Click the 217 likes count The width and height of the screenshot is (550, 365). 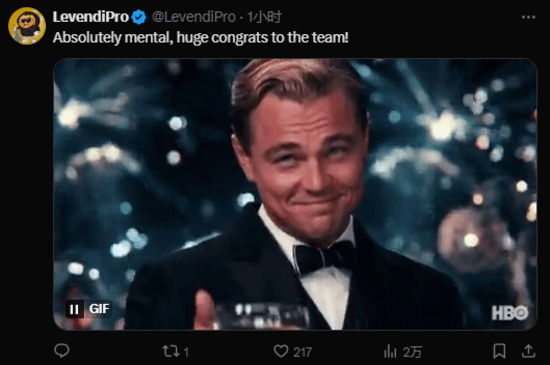pyautogui.click(x=302, y=352)
